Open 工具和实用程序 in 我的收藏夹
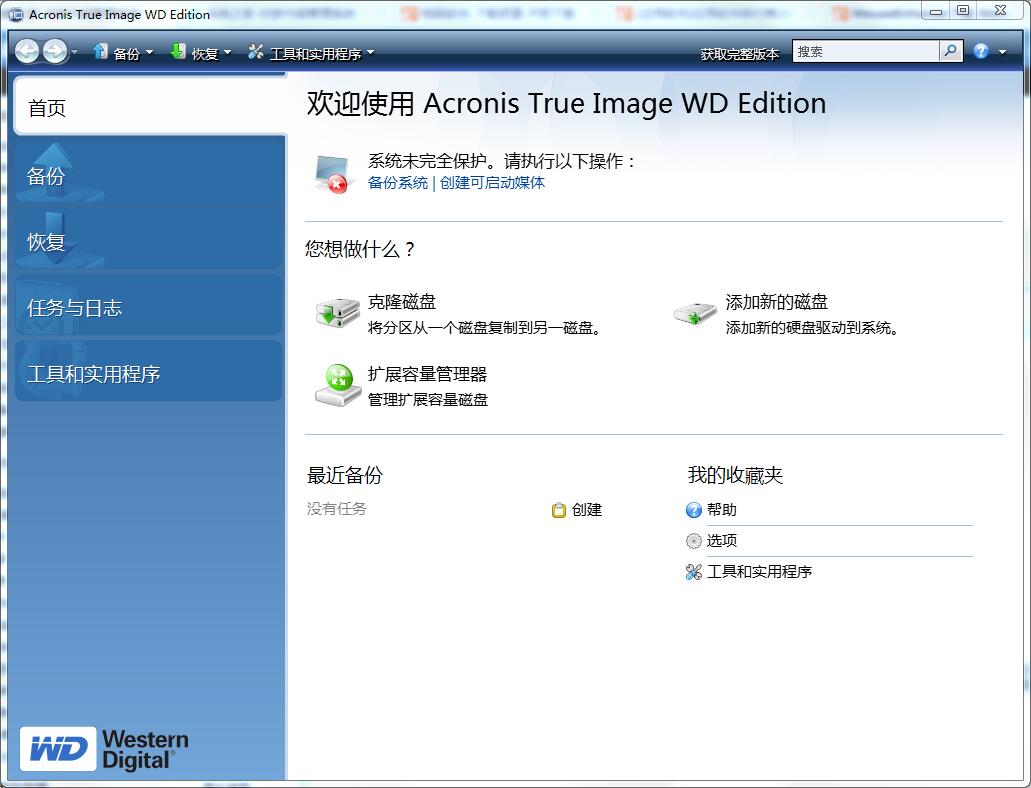This screenshot has height=788, width=1031. (759, 572)
